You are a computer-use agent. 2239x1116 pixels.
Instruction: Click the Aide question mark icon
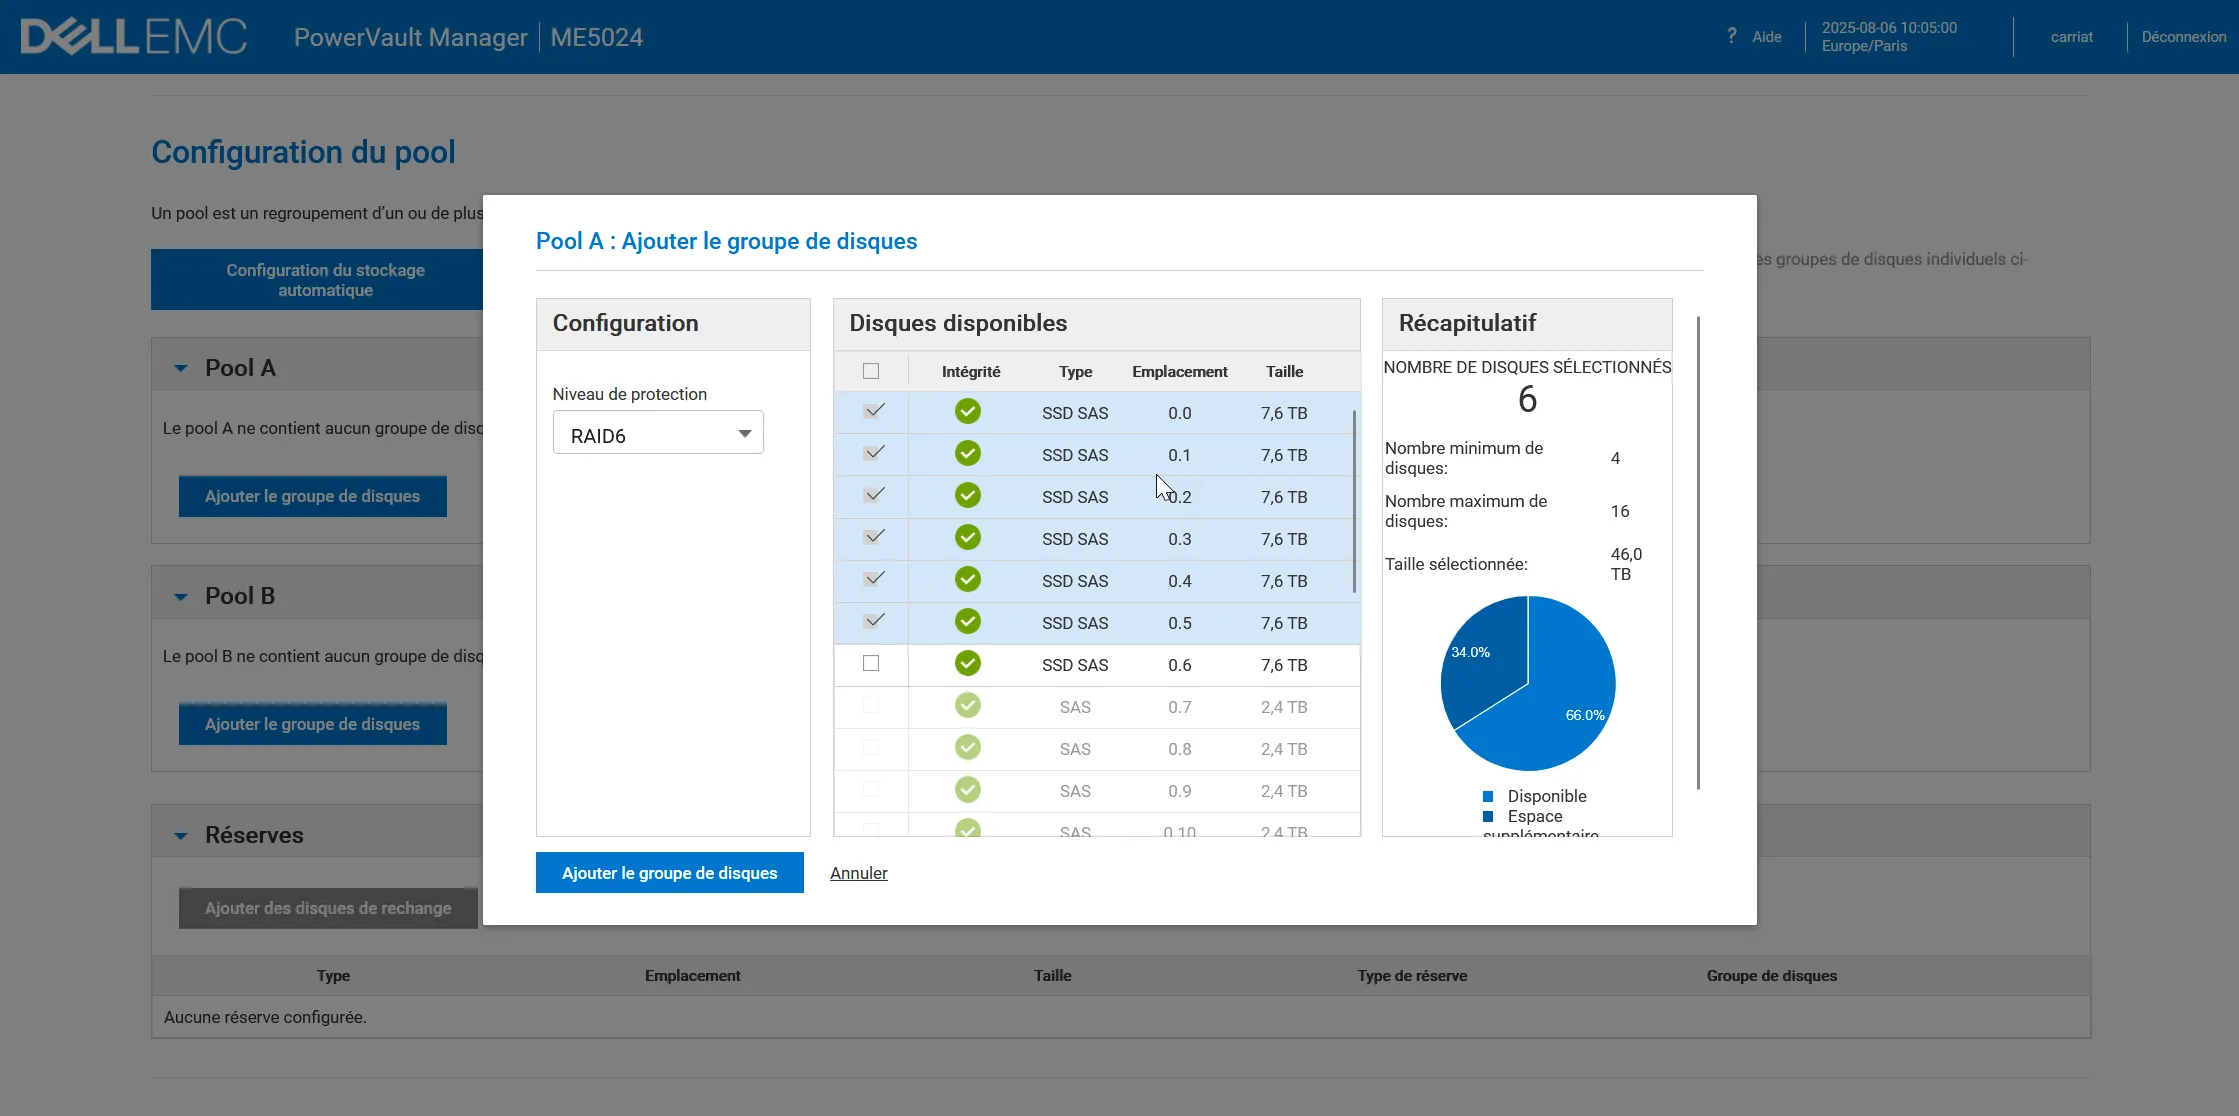(1731, 36)
